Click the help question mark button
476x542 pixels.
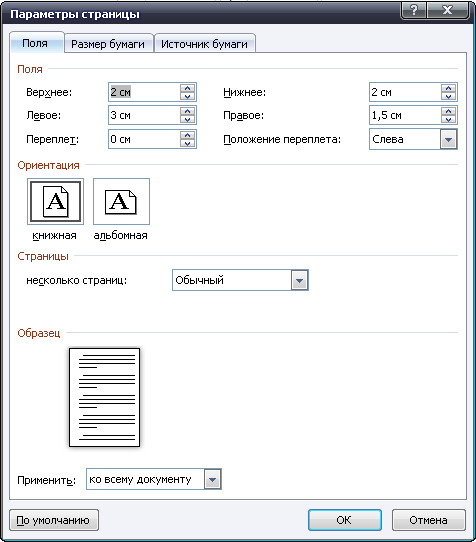pos(413,10)
